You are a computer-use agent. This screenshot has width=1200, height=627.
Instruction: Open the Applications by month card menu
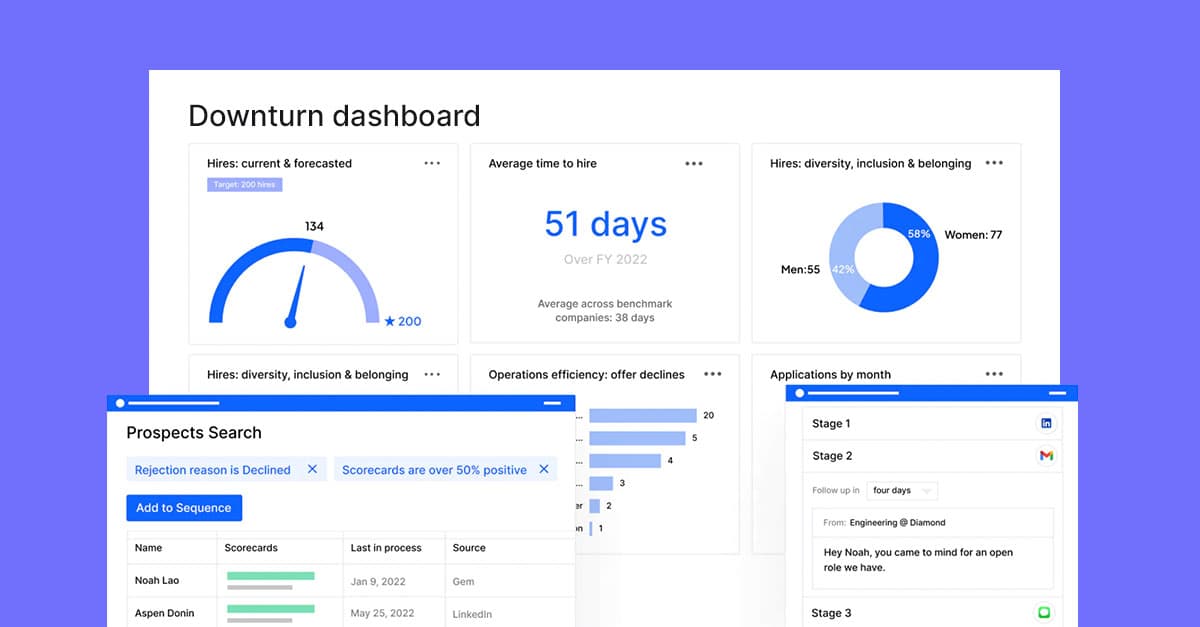[x=993, y=374]
